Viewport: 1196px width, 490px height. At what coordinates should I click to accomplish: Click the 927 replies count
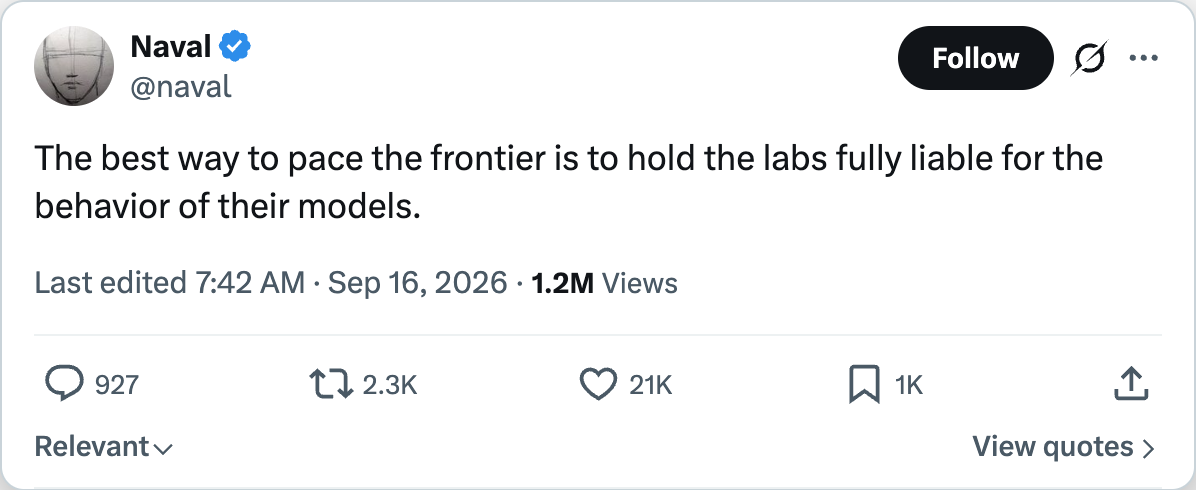116,385
